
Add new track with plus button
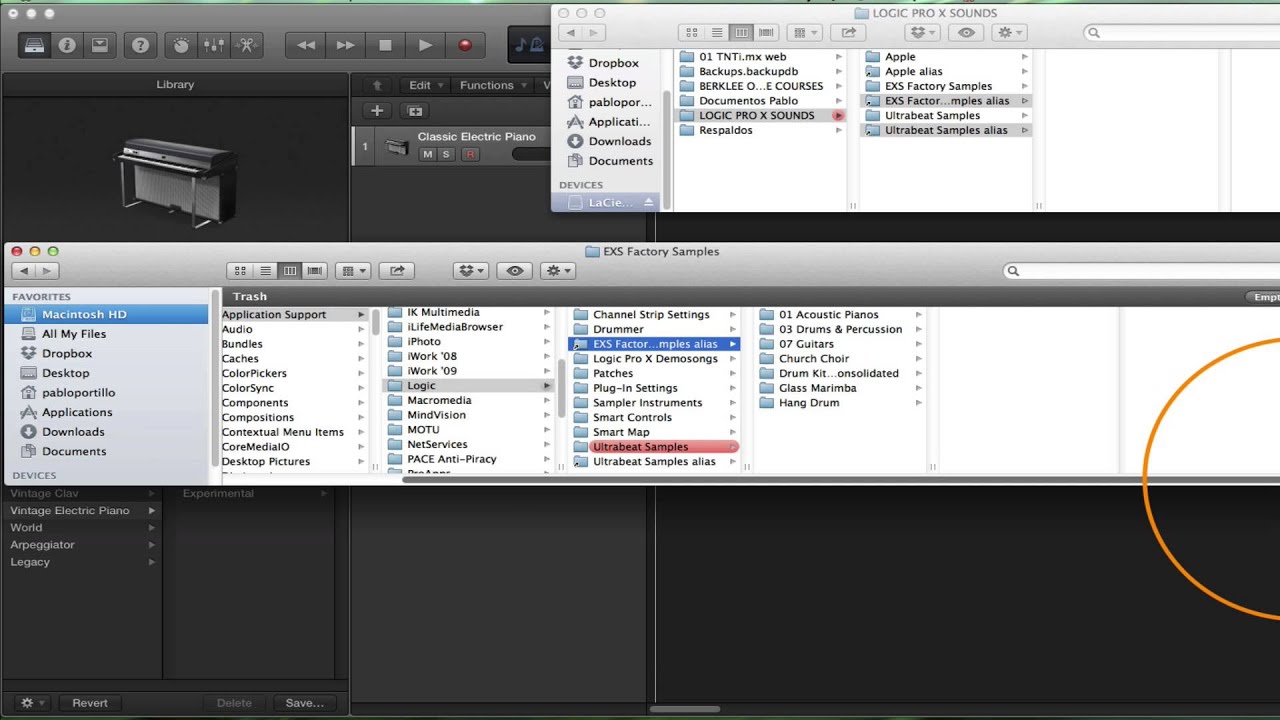377,111
